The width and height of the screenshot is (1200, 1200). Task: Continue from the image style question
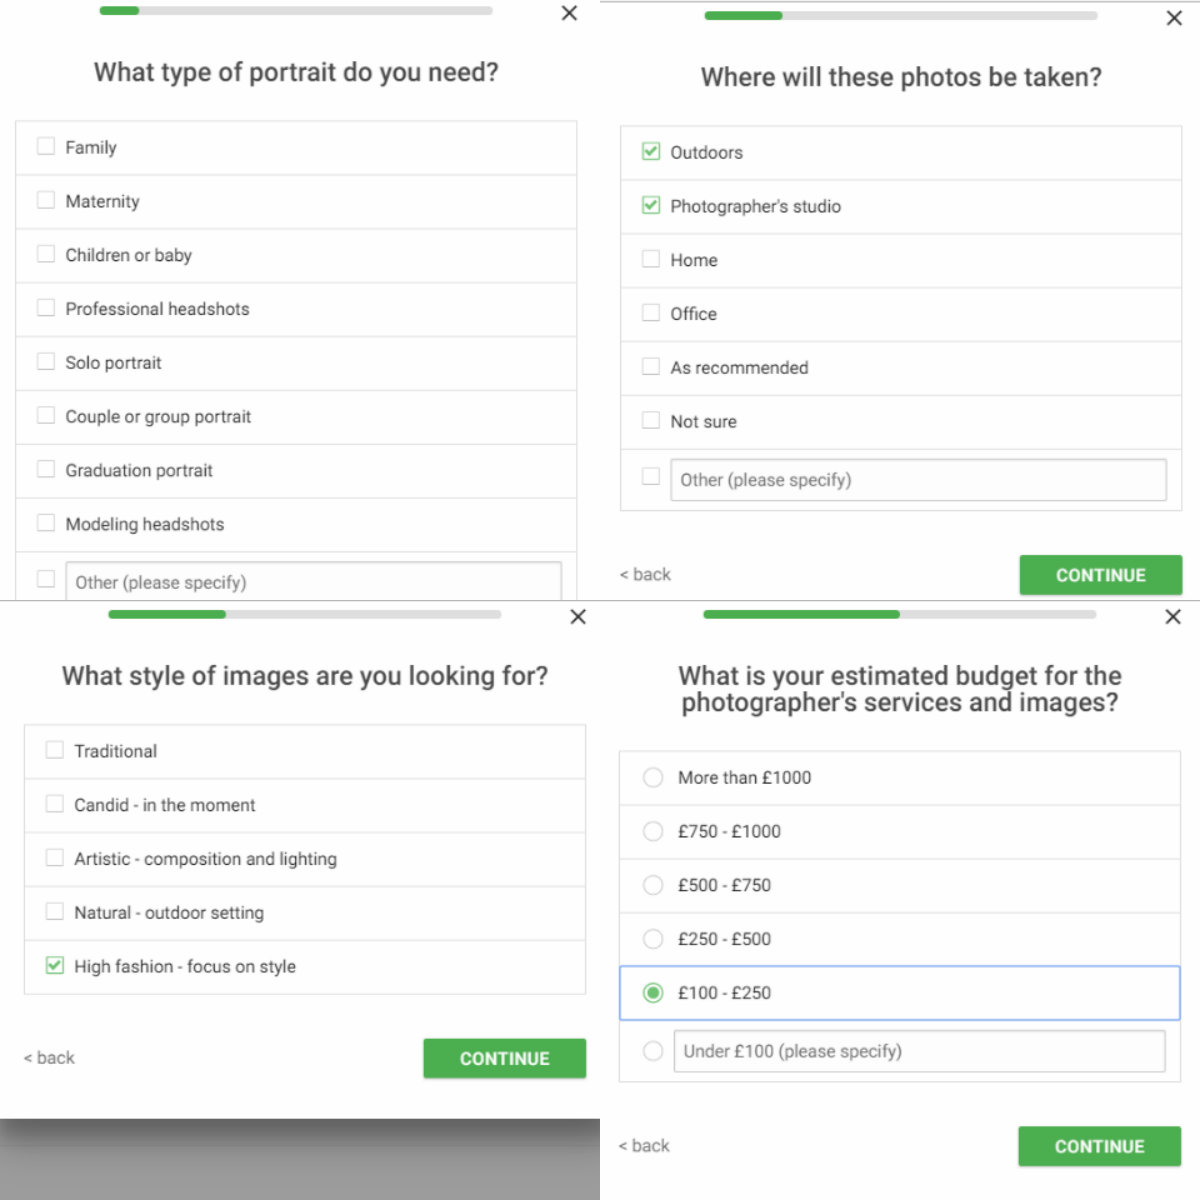tap(504, 1058)
